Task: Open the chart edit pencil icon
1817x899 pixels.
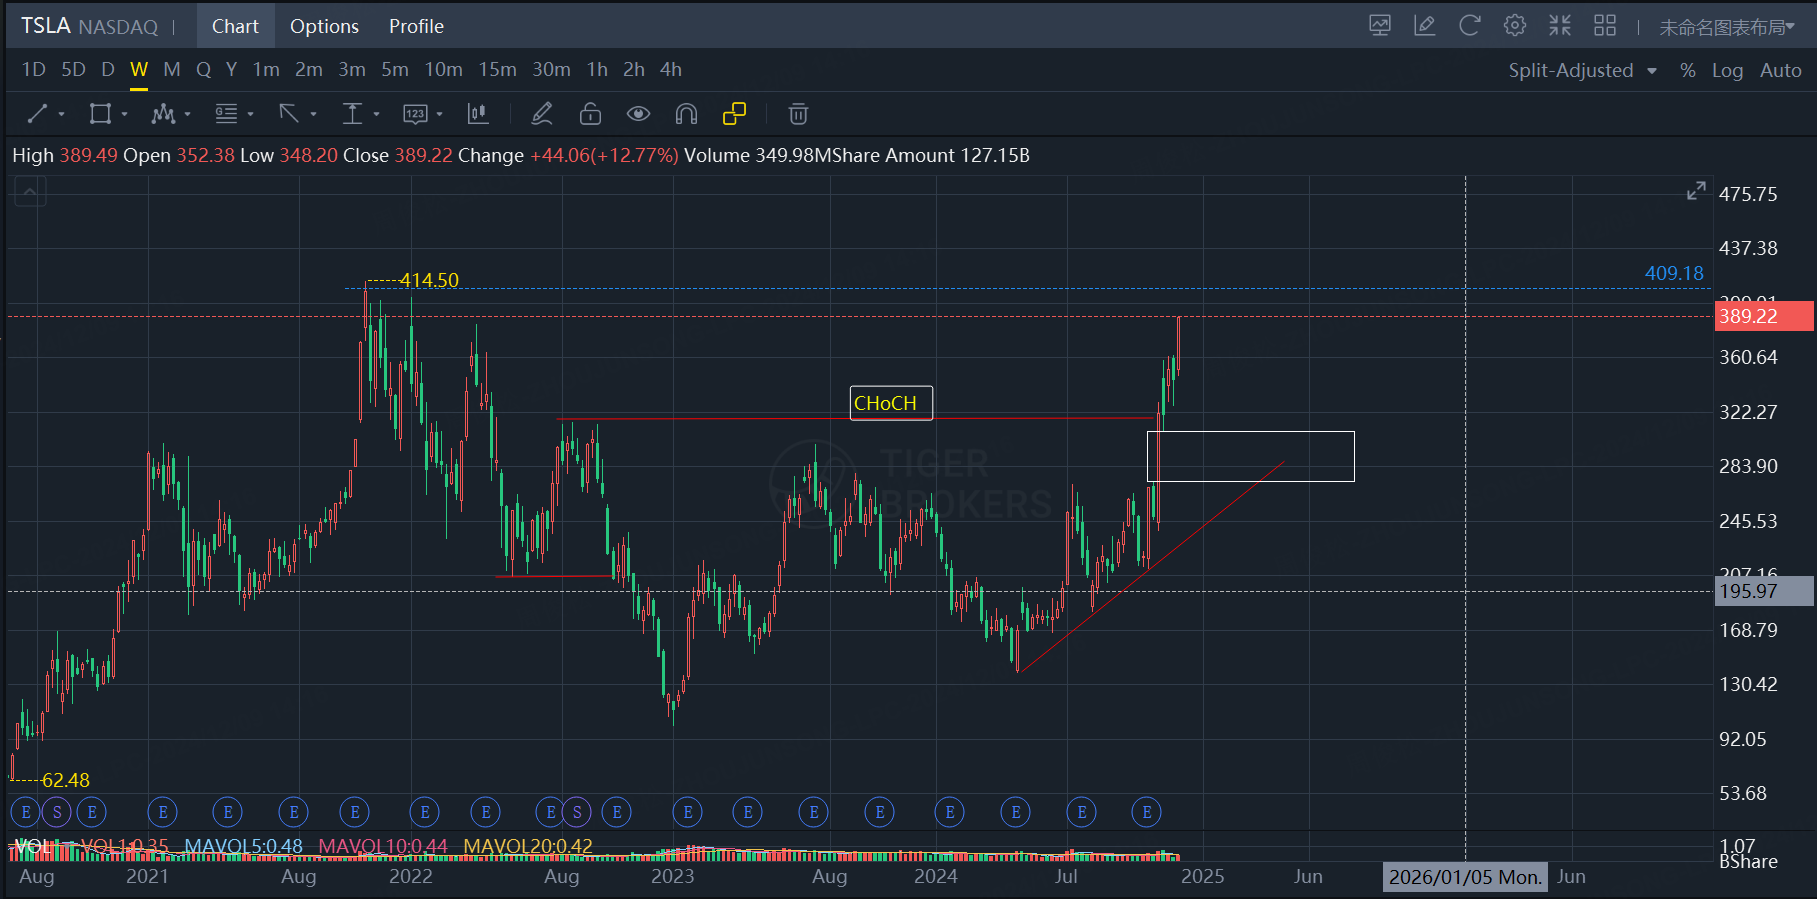Action: tap(1425, 26)
